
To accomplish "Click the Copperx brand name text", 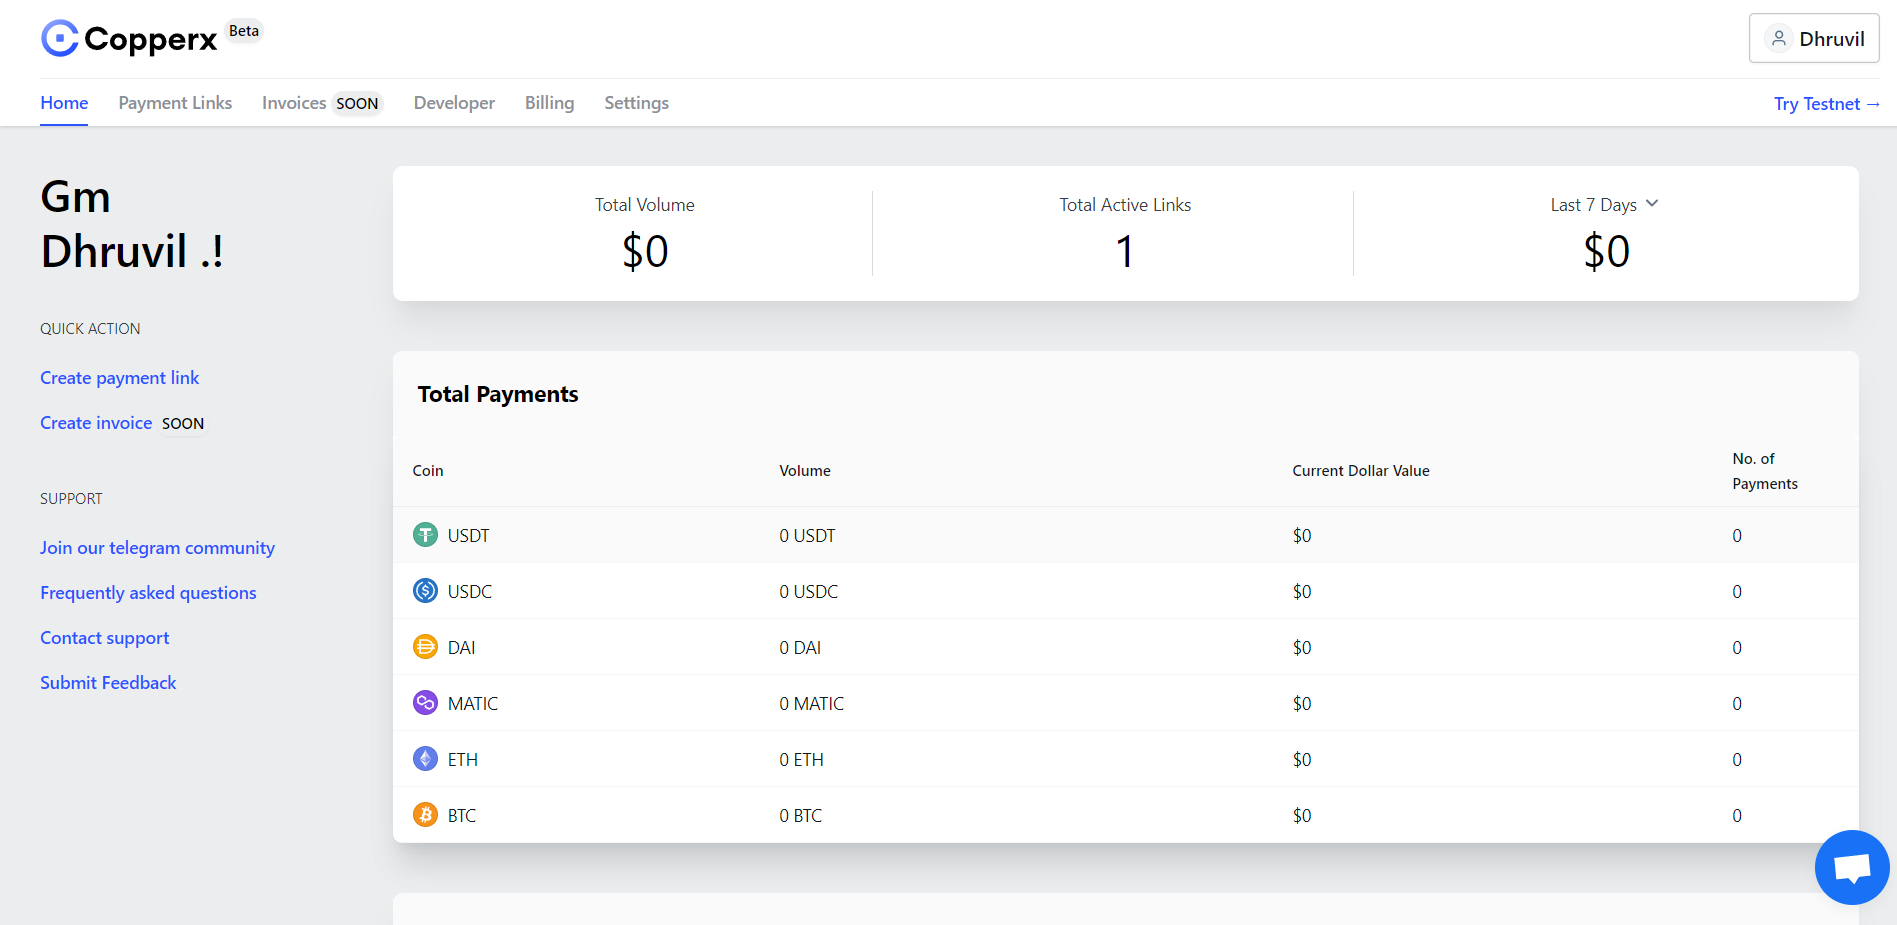I will 150,39.
